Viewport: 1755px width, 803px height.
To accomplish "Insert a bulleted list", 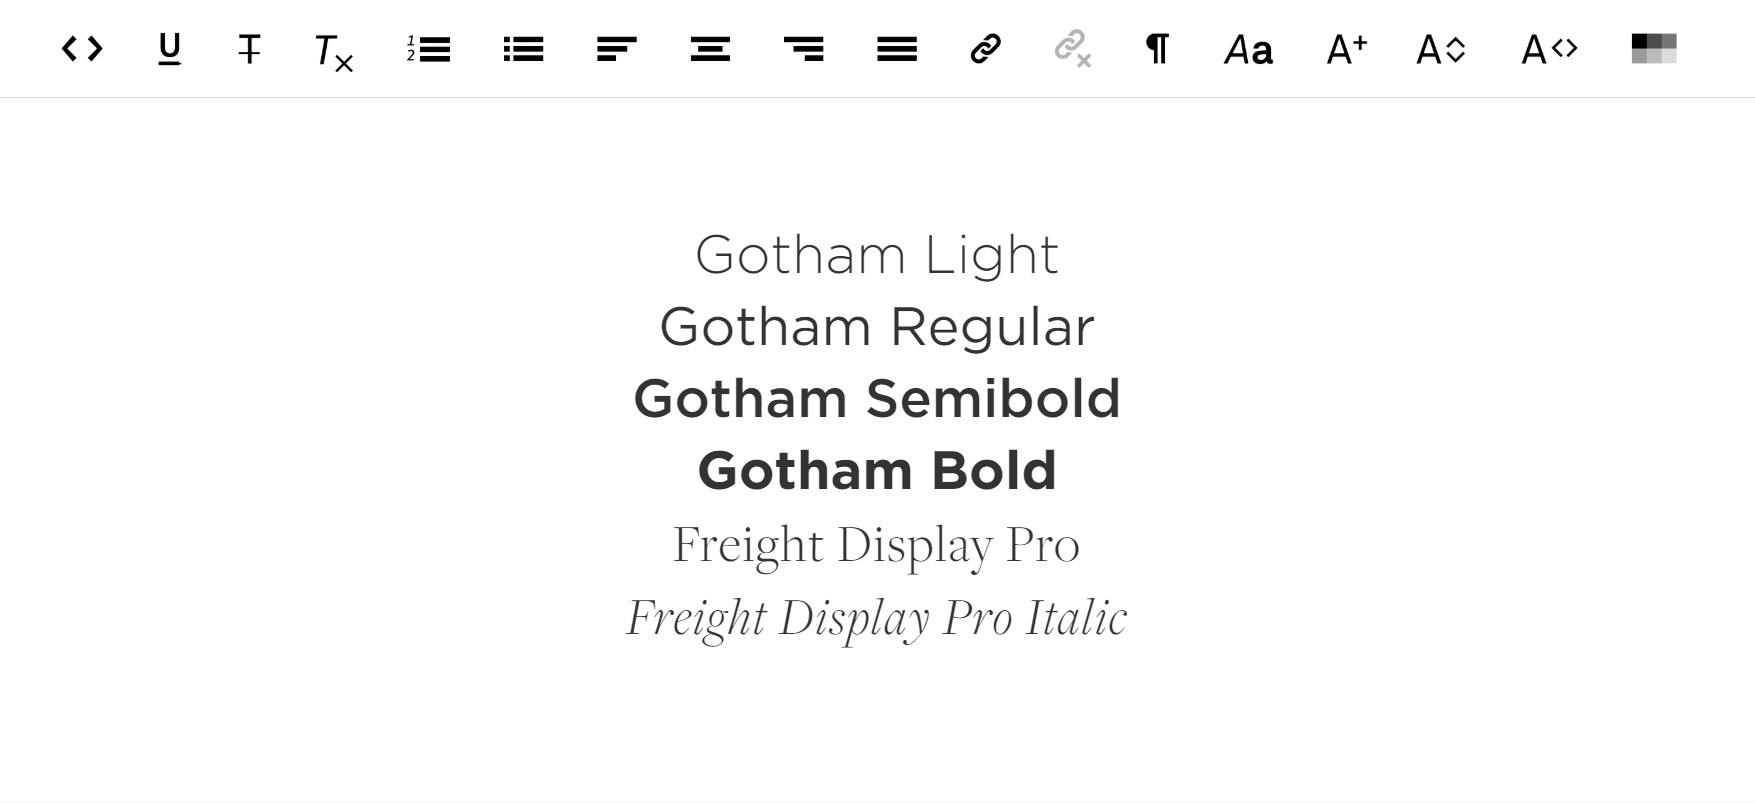I will click(523, 49).
